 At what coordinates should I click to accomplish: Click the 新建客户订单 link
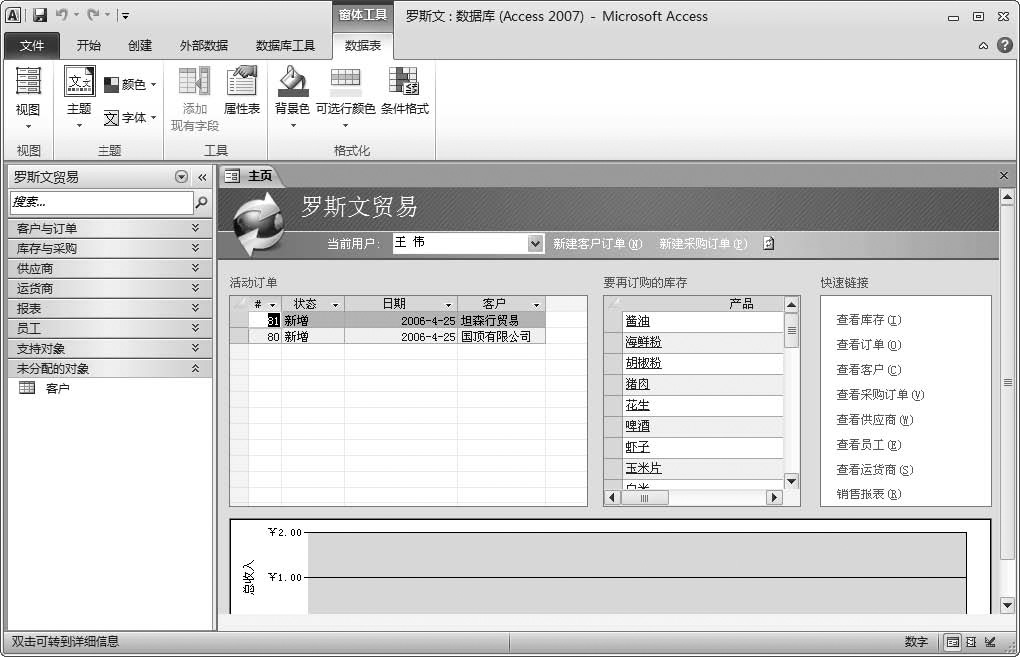tap(597, 244)
